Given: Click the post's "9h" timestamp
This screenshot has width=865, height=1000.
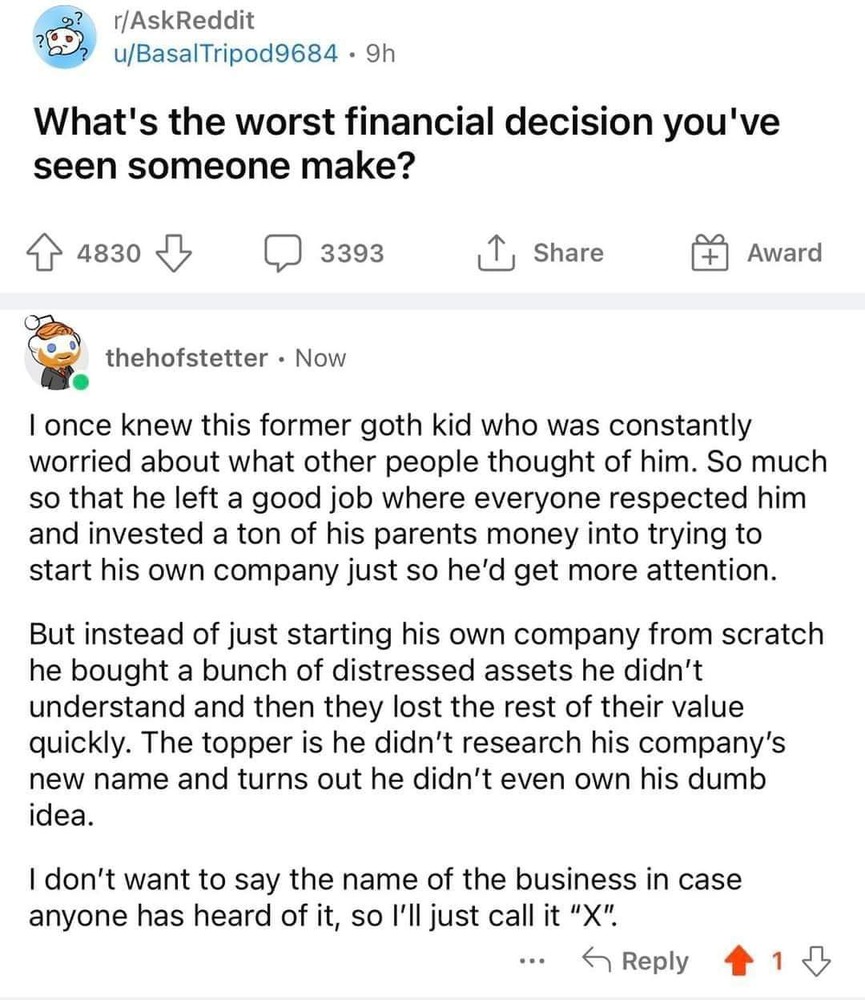Looking at the screenshot, I should [x=381, y=51].
